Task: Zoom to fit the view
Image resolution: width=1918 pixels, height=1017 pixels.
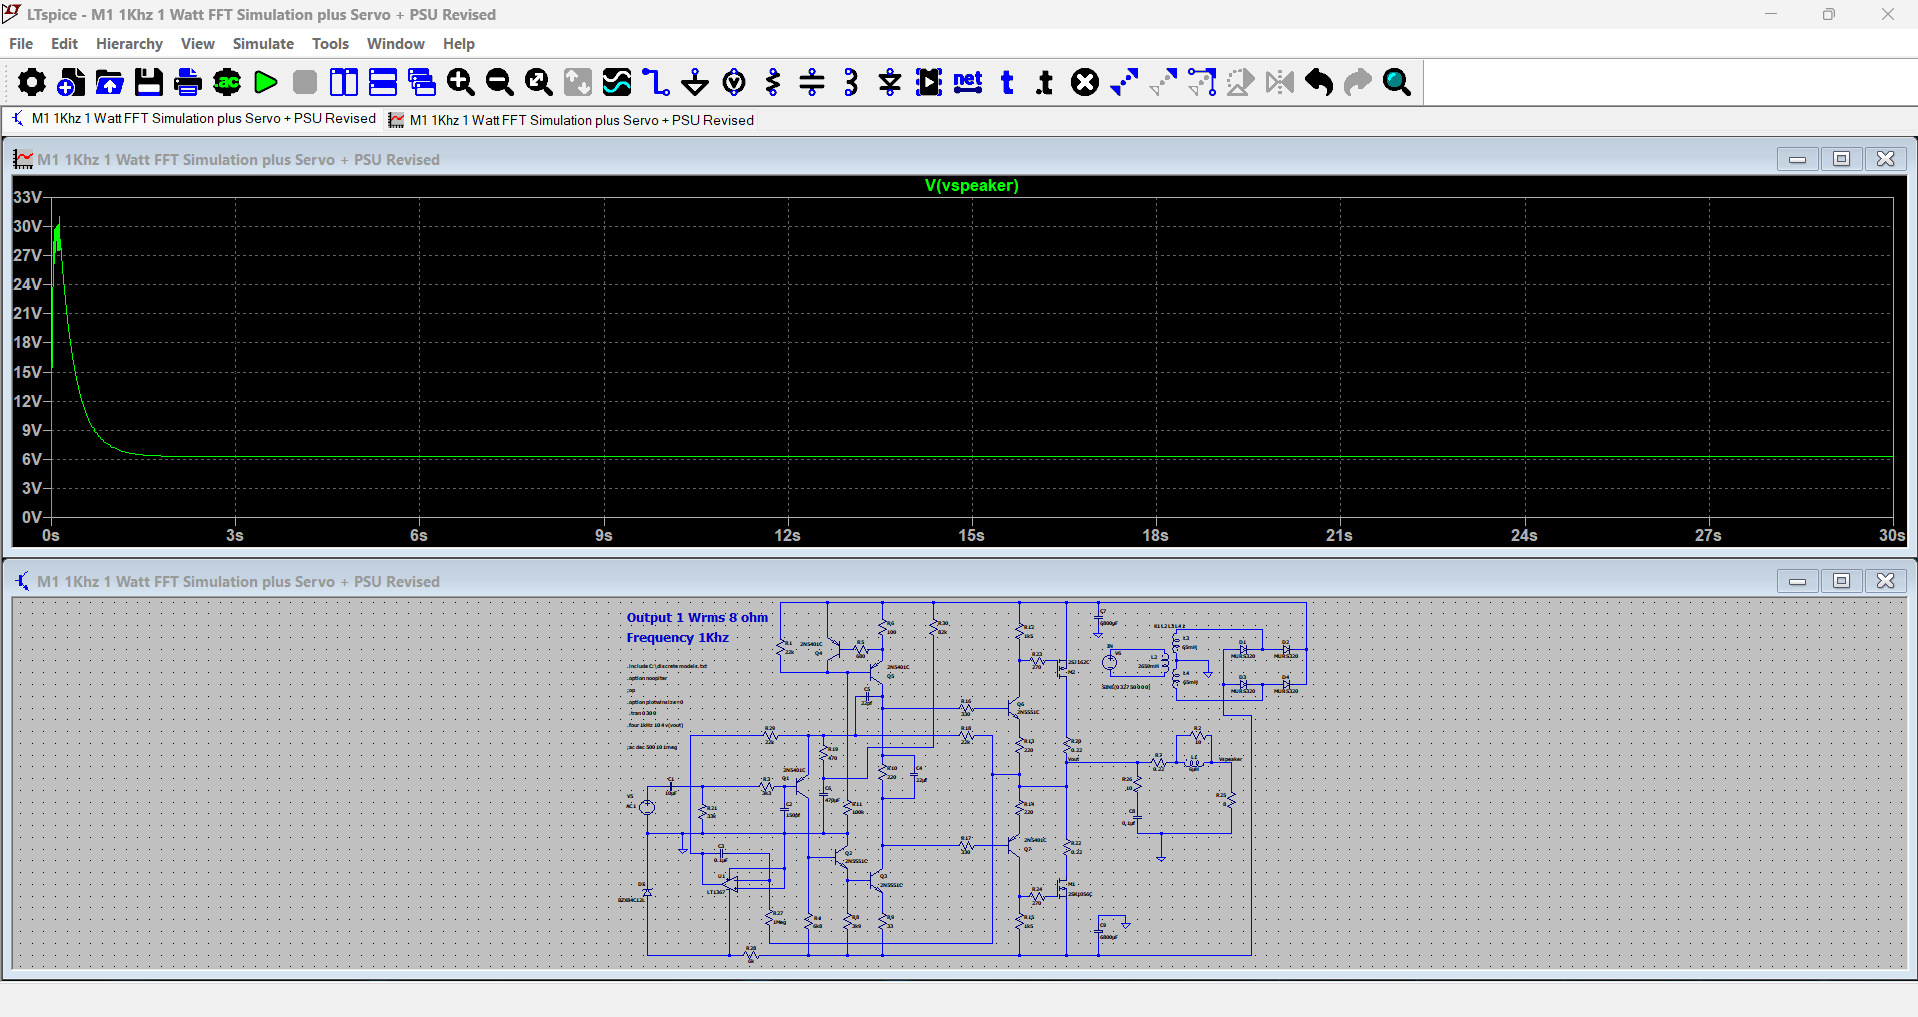Action: 539,82
